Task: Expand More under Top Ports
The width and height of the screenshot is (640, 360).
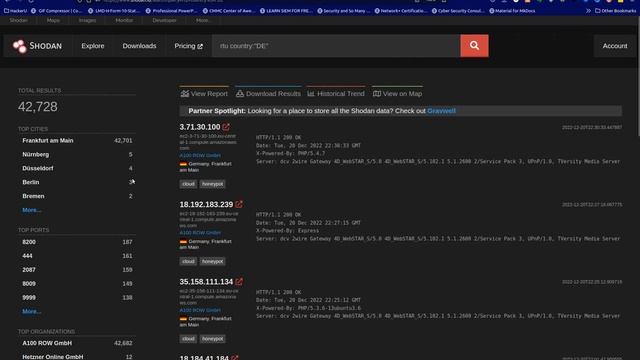Action: (31, 311)
